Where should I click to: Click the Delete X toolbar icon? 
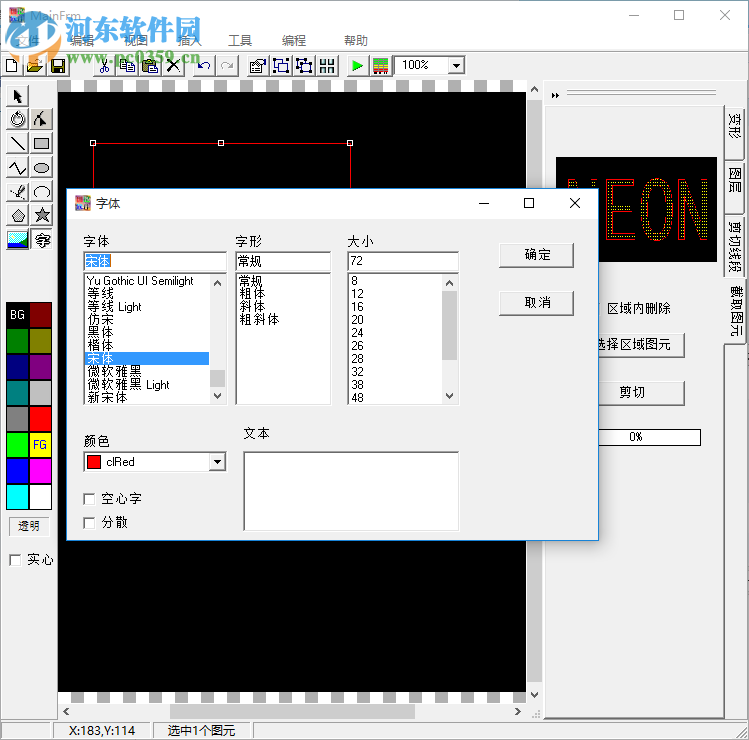pos(173,65)
